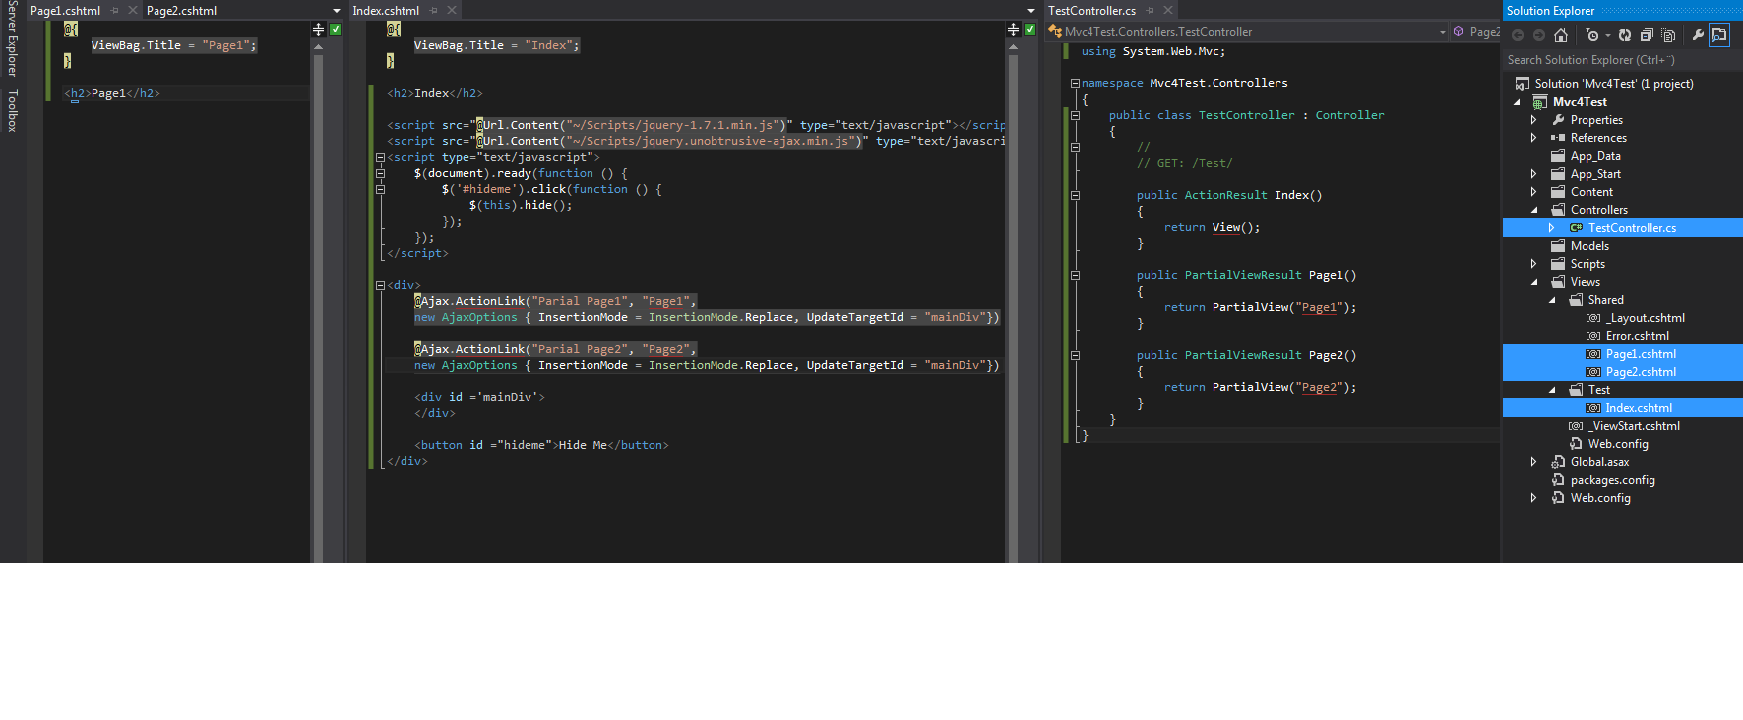
Task: Pin the Page1.cshtml tab
Action: pos(115,11)
